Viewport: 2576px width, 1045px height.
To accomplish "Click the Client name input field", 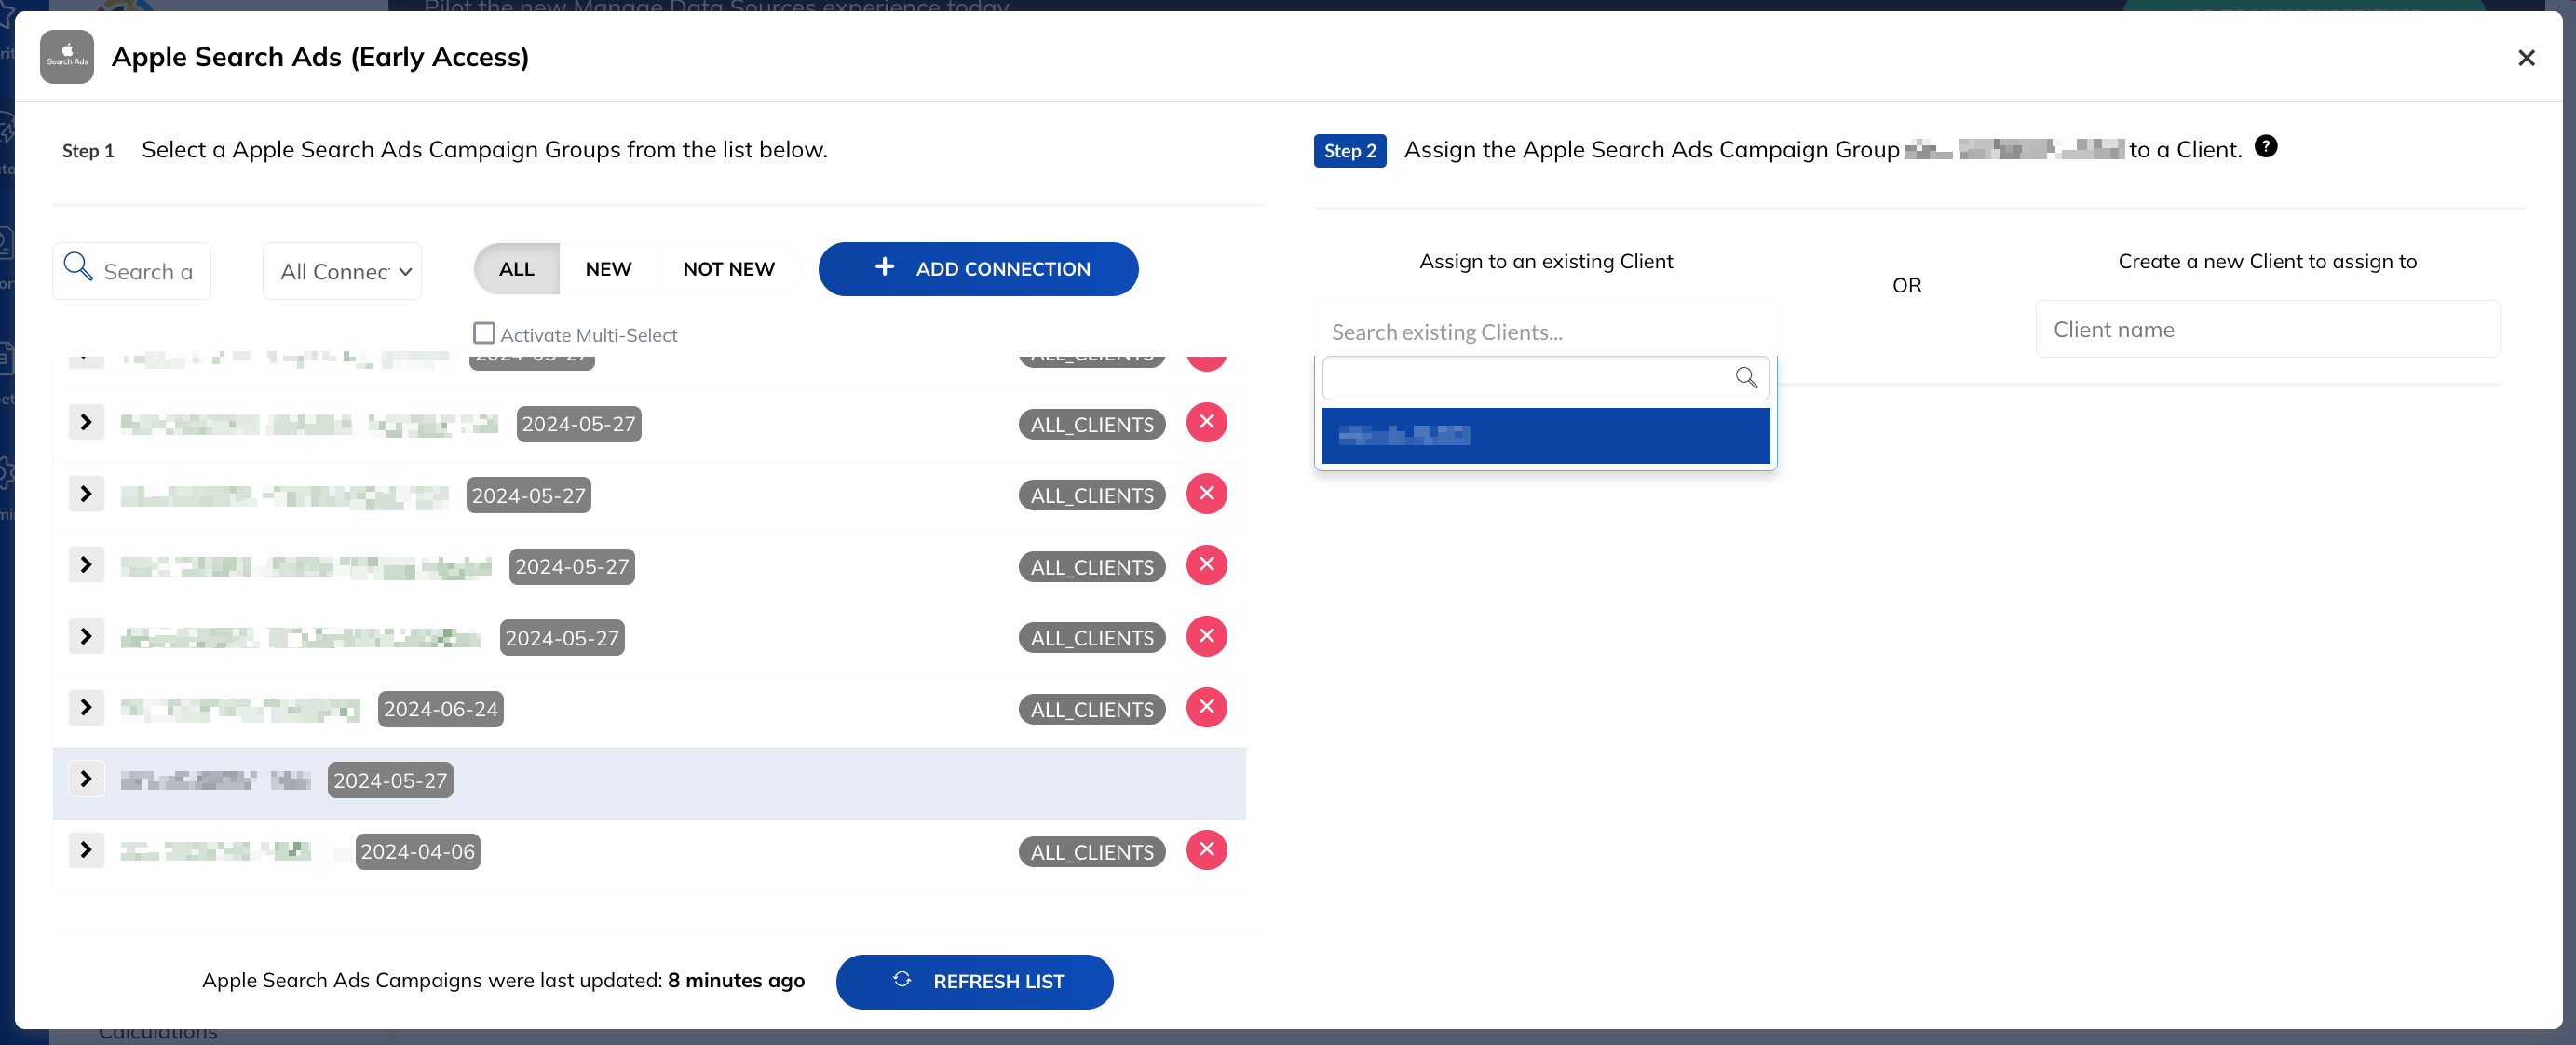I will [2267, 329].
